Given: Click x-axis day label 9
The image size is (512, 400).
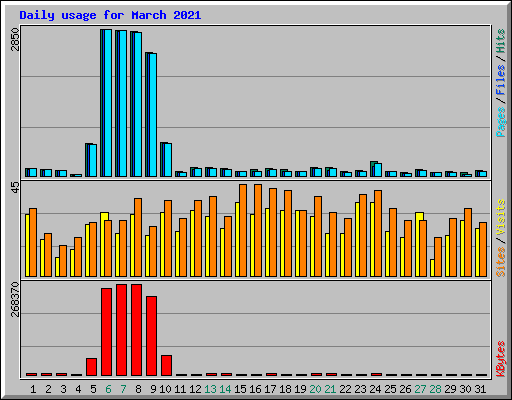Looking at the screenshot, I should 153,389.
